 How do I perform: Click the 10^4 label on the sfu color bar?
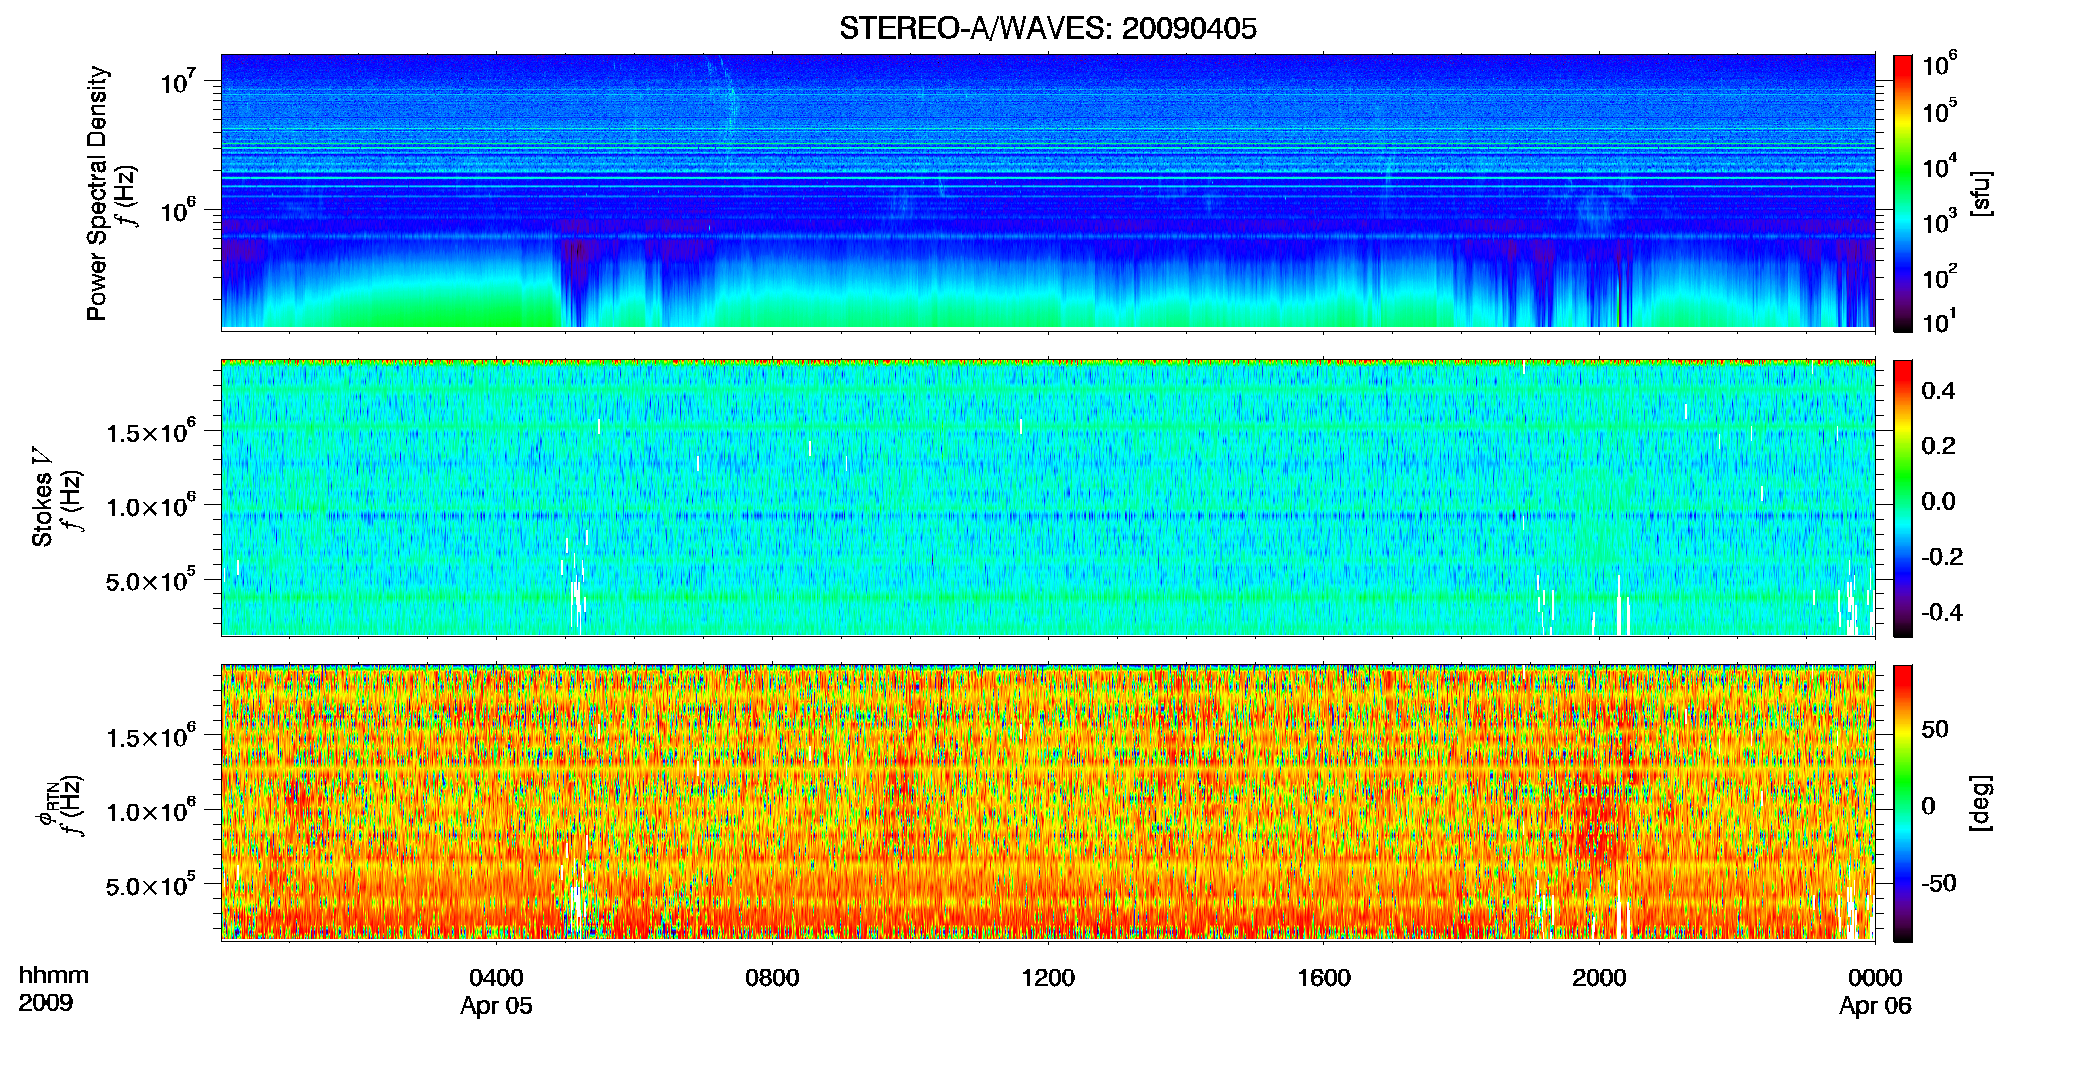click(x=1940, y=165)
